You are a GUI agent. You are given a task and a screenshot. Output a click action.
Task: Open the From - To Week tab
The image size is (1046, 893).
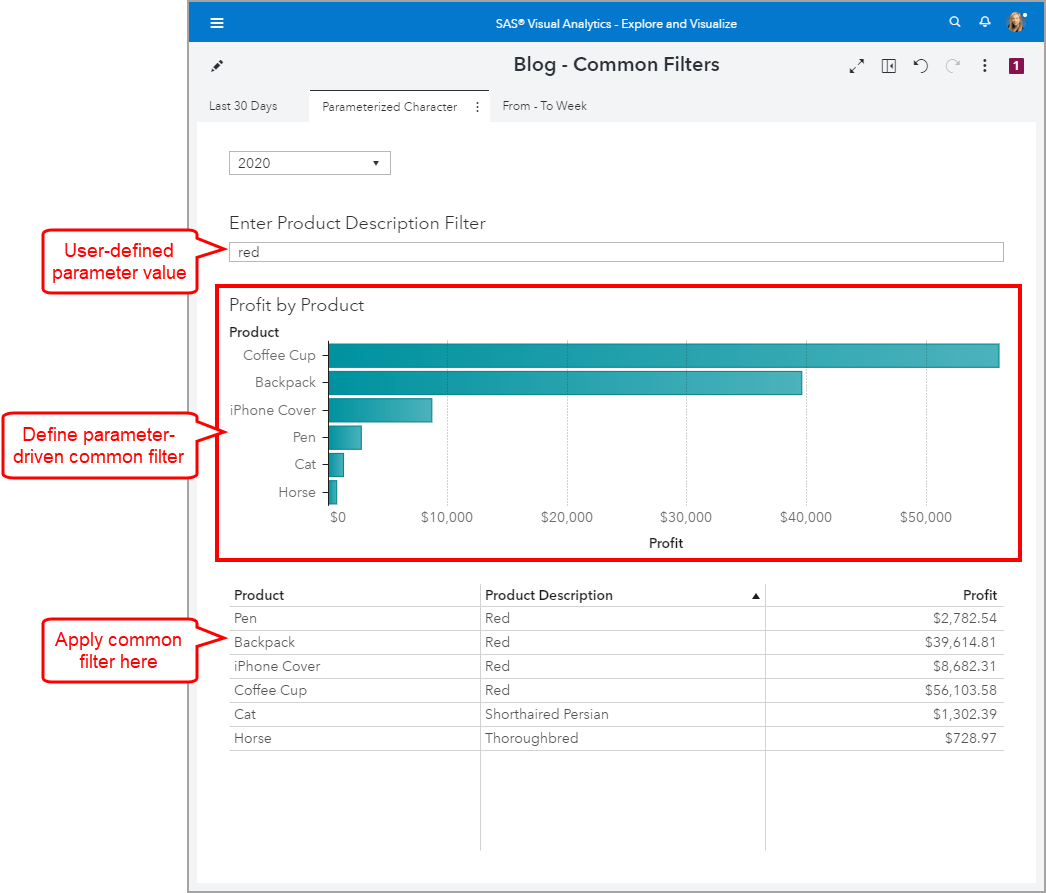click(544, 105)
